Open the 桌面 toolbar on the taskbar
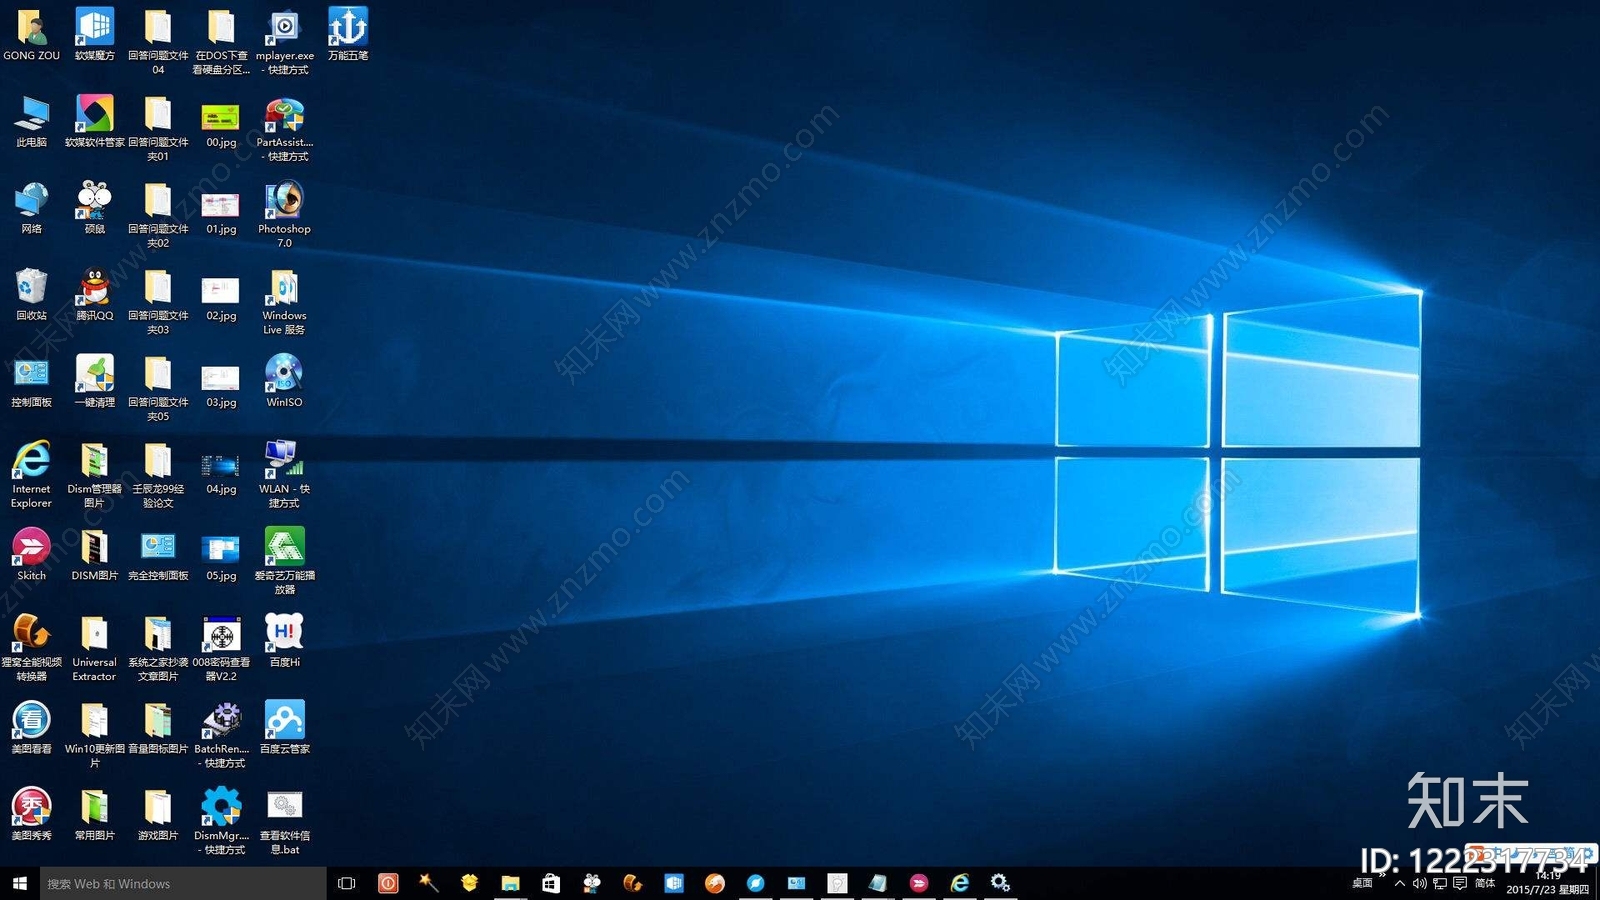 click(x=1362, y=883)
